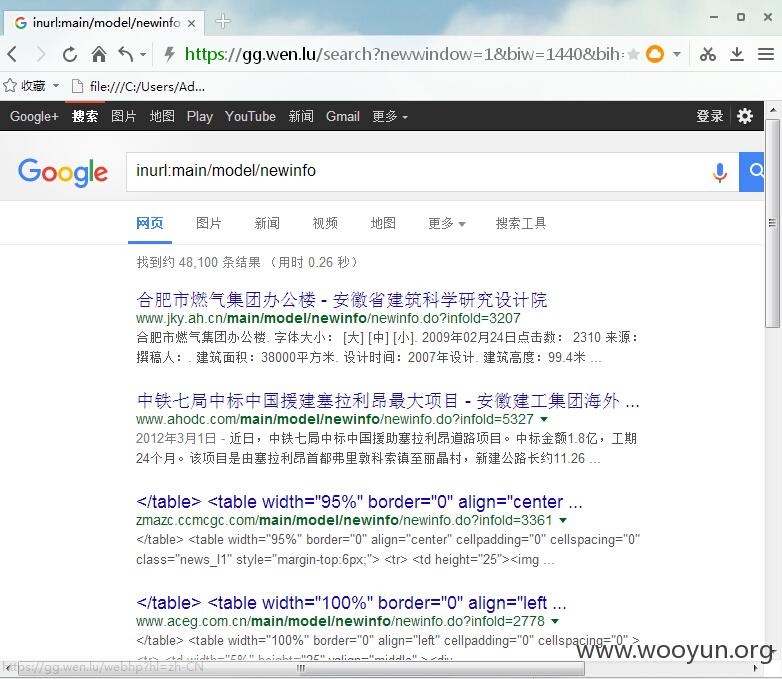The width and height of the screenshot is (782, 679).
Task: Click the 收藏 favorites star icon
Action: point(10,86)
